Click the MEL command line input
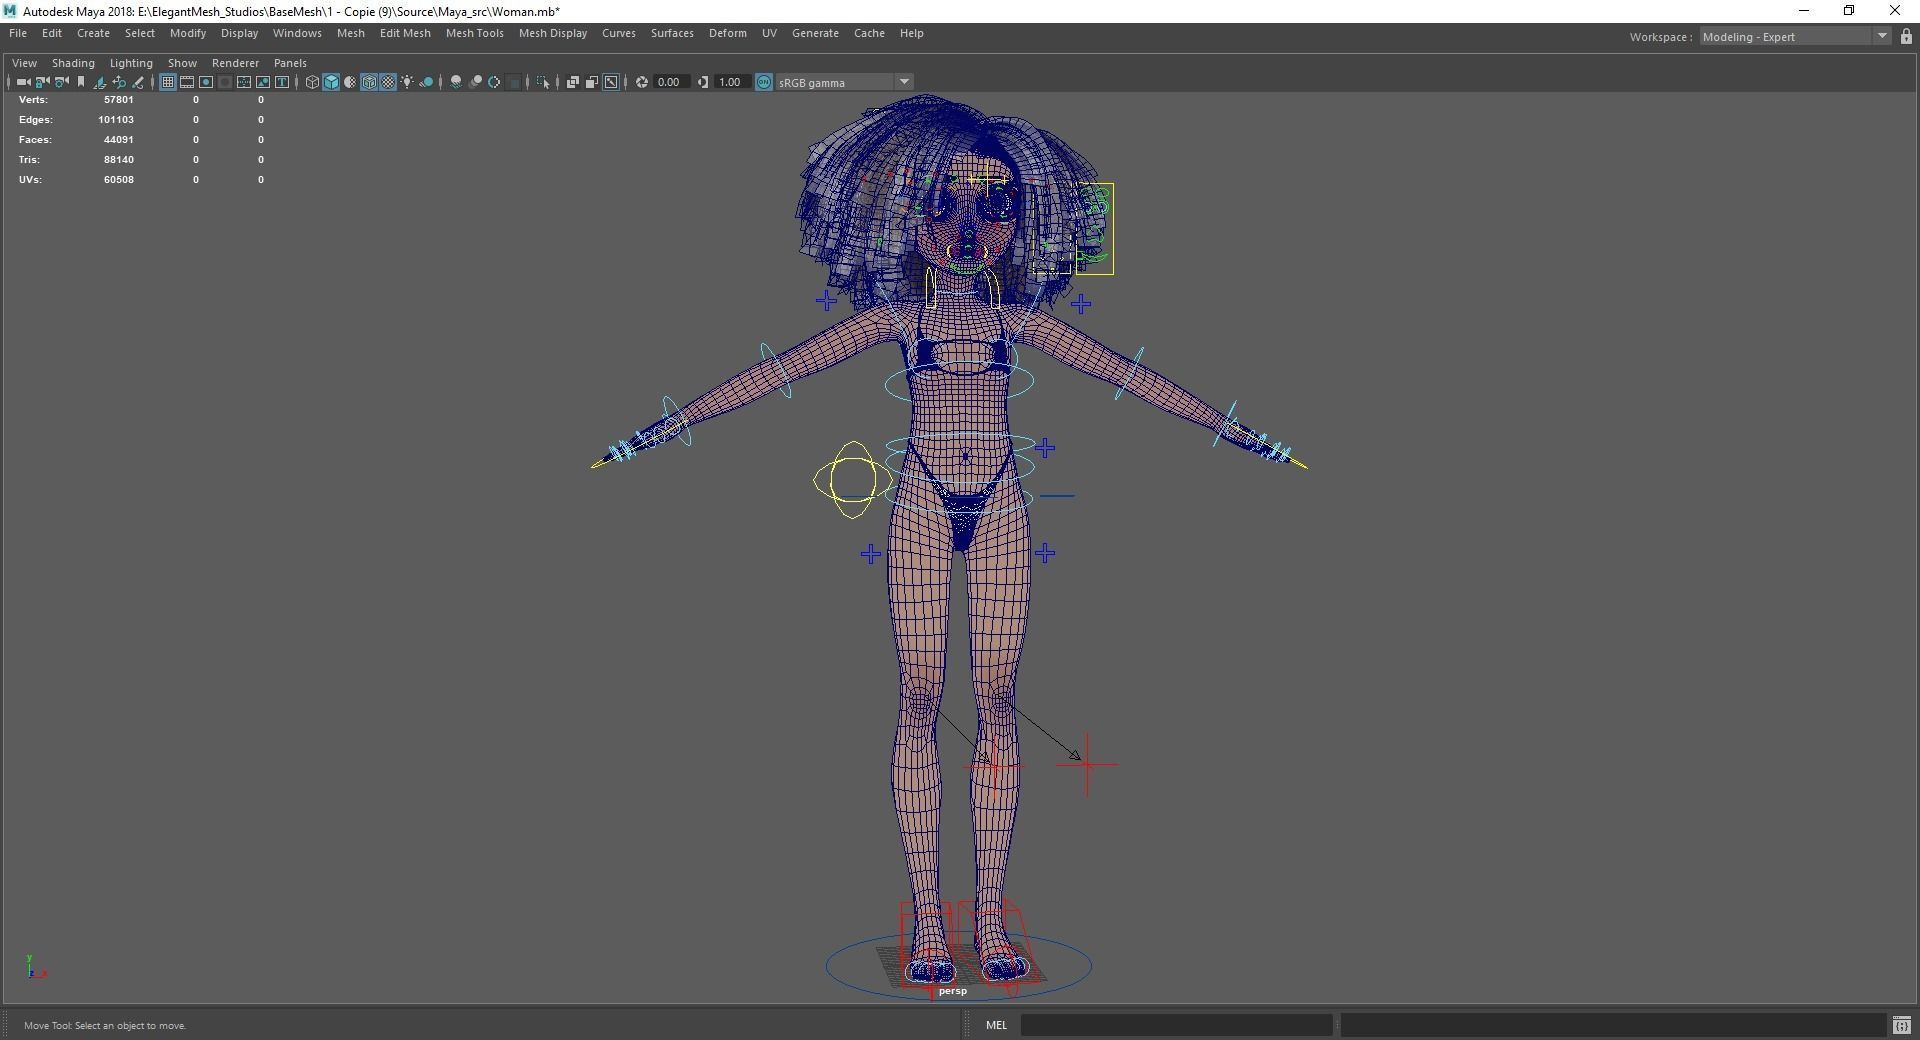 coord(1176,1025)
